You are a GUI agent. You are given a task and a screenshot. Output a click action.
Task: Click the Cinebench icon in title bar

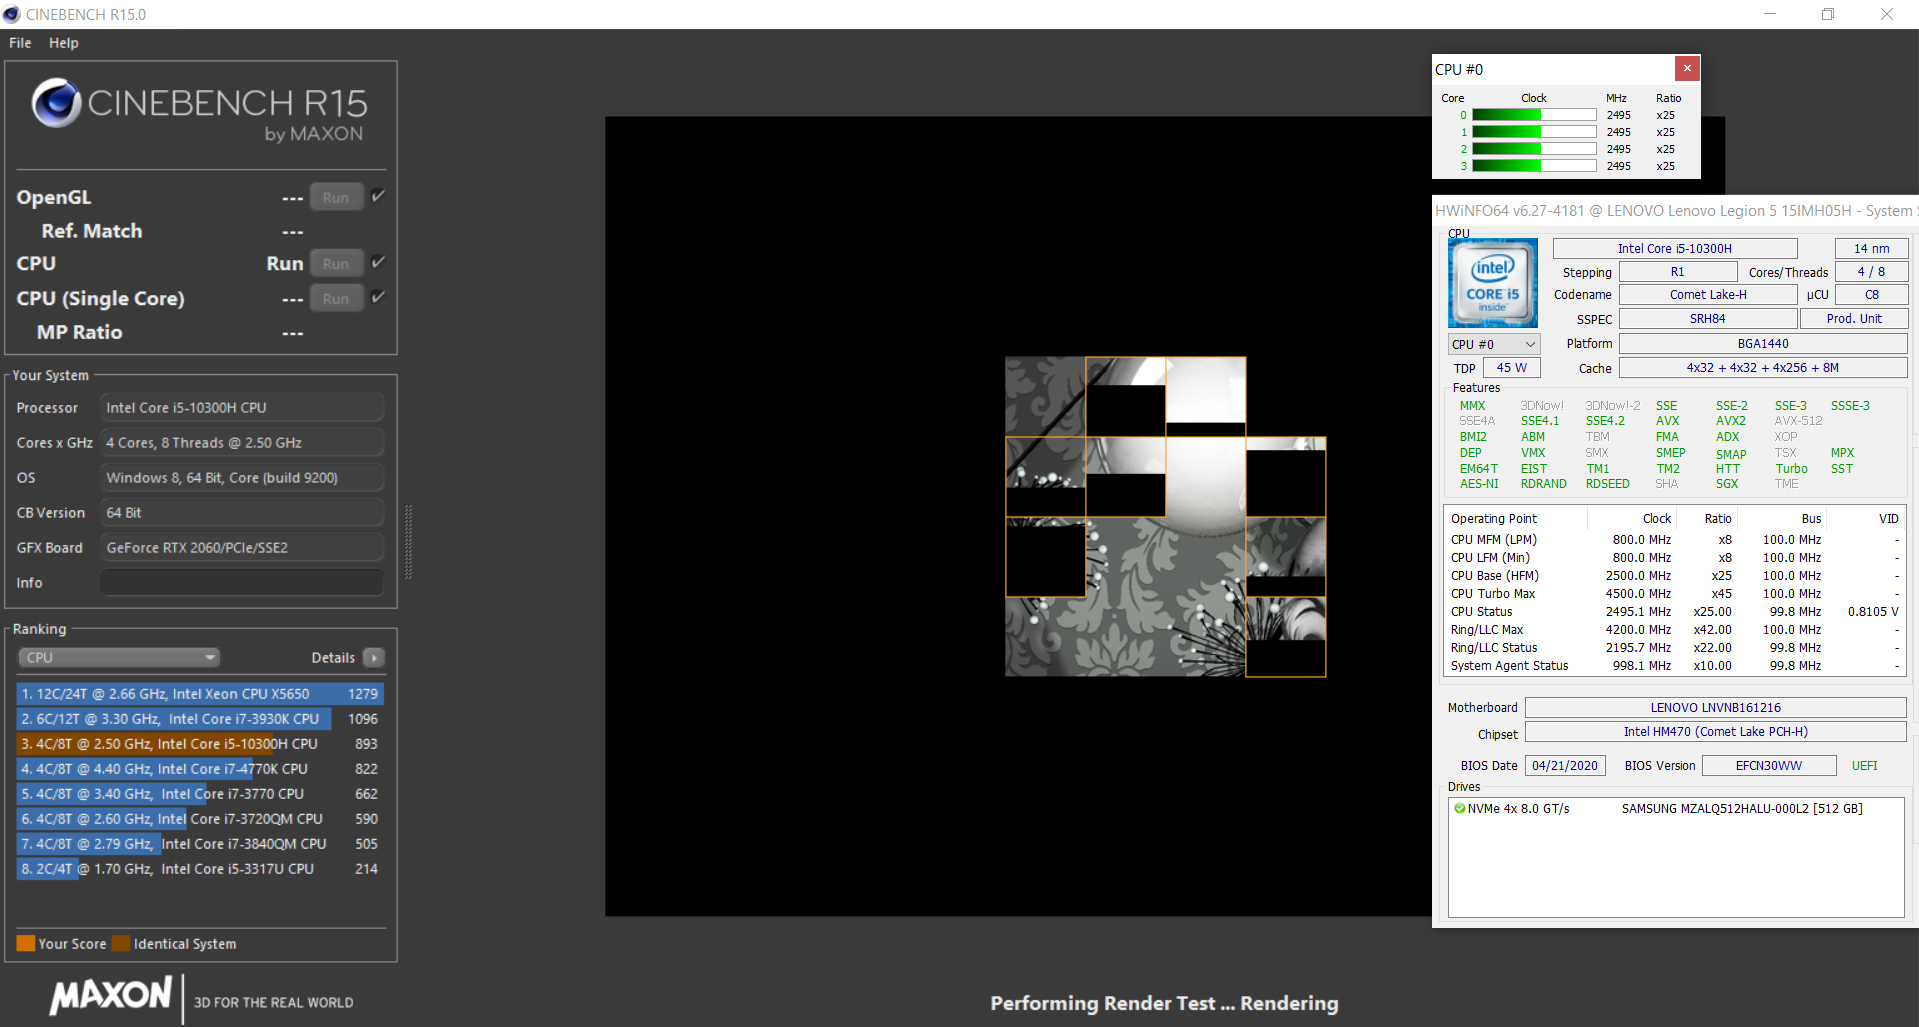tap(12, 14)
